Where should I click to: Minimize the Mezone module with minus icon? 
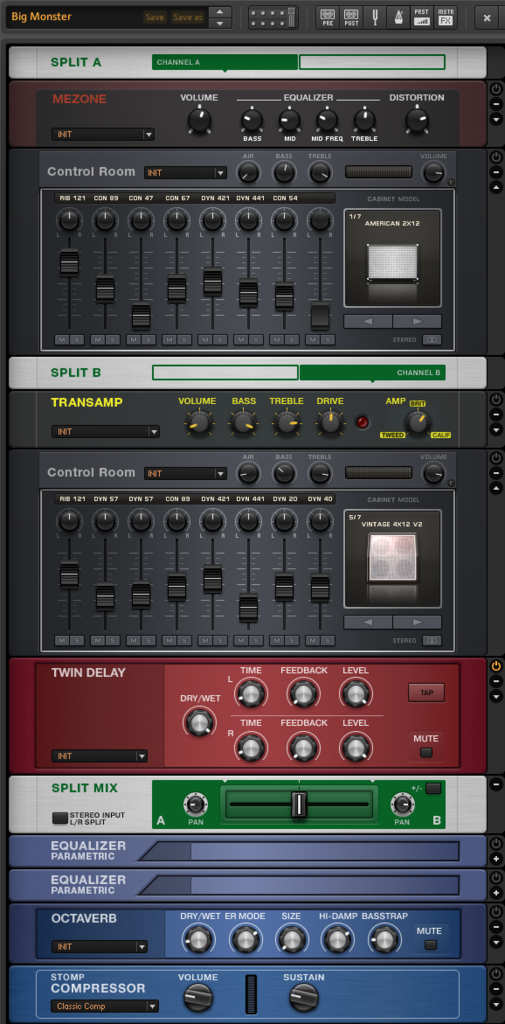point(496,104)
